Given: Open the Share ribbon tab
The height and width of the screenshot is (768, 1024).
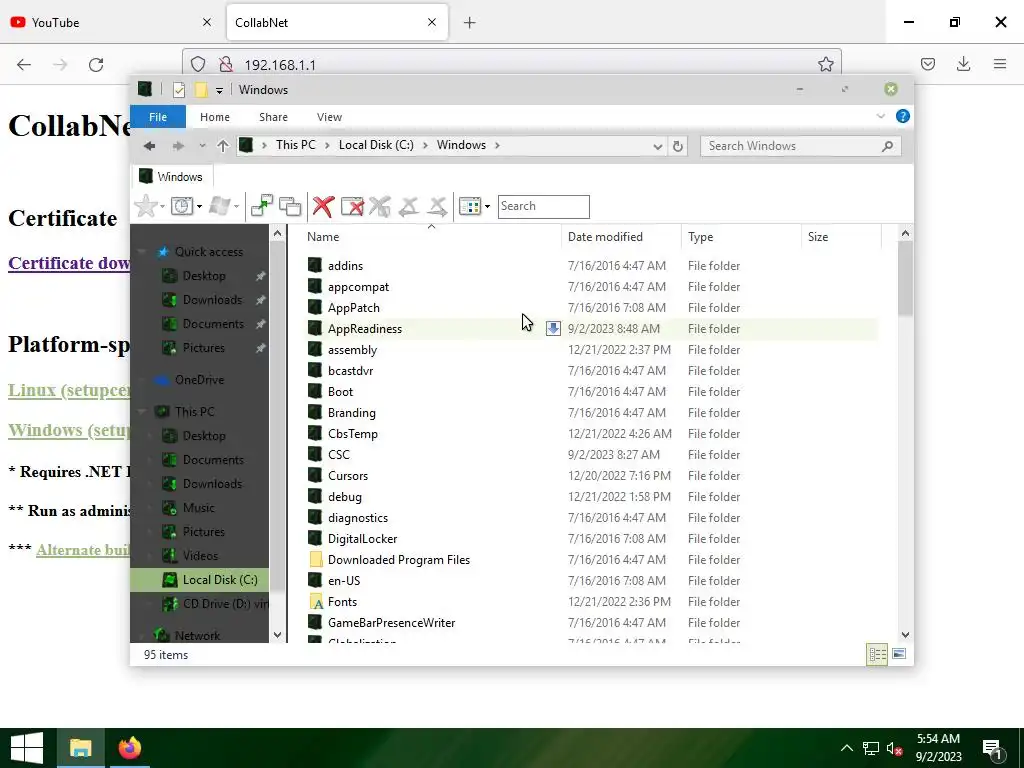Looking at the screenshot, I should click(273, 117).
